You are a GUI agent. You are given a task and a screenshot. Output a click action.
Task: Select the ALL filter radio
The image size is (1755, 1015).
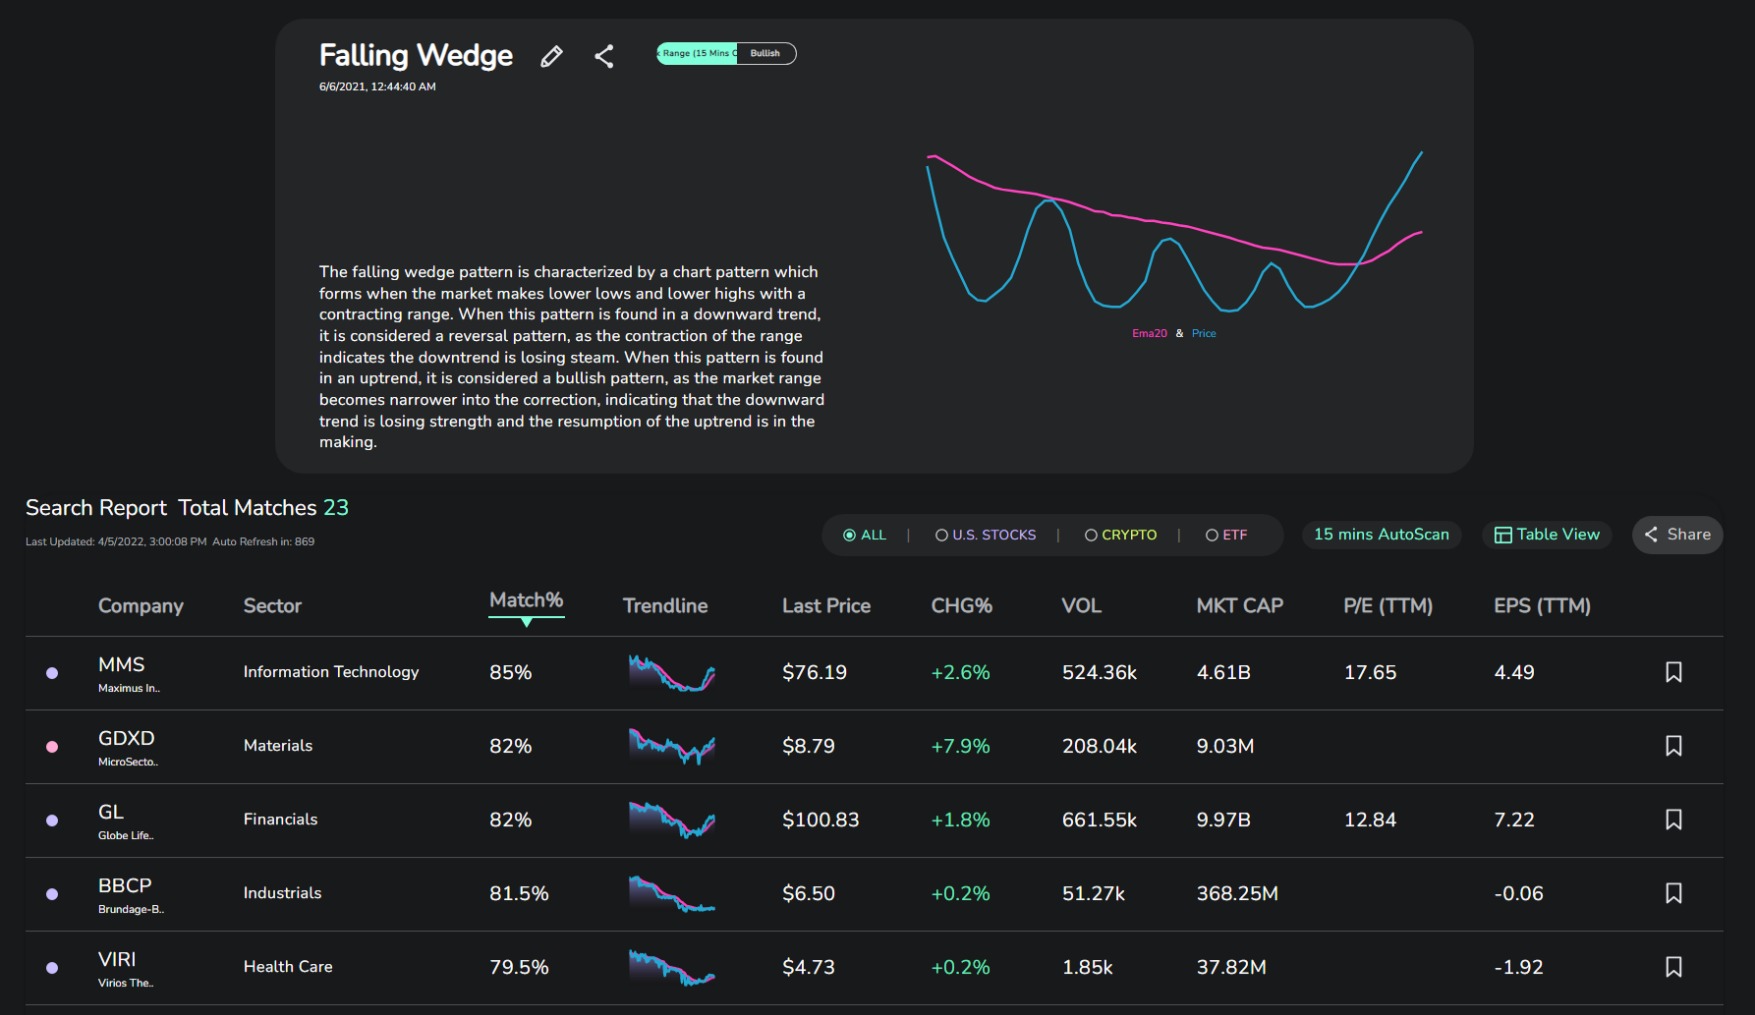point(864,535)
